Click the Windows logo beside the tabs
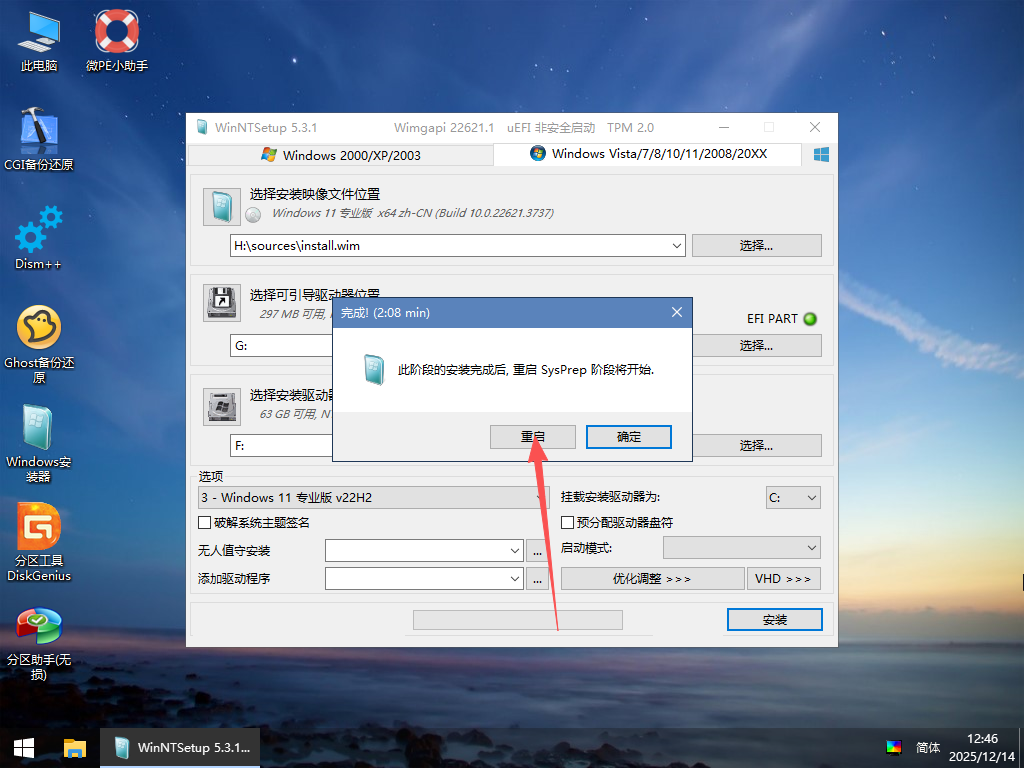Image resolution: width=1024 pixels, height=768 pixels. (820, 154)
